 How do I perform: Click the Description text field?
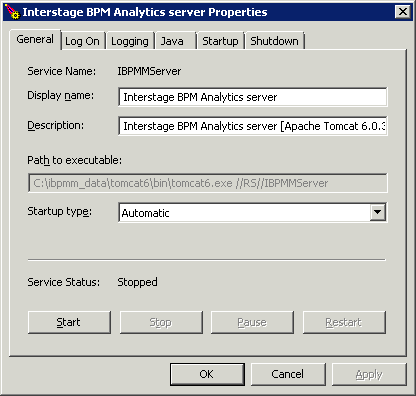(253, 126)
